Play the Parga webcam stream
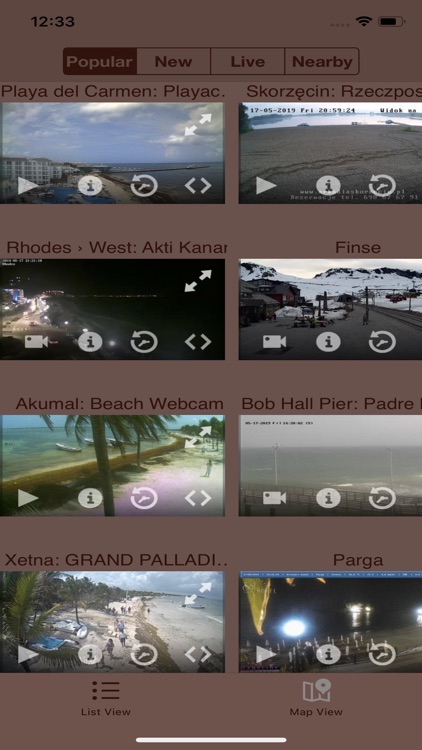The height and width of the screenshot is (750, 422). pos(266,654)
